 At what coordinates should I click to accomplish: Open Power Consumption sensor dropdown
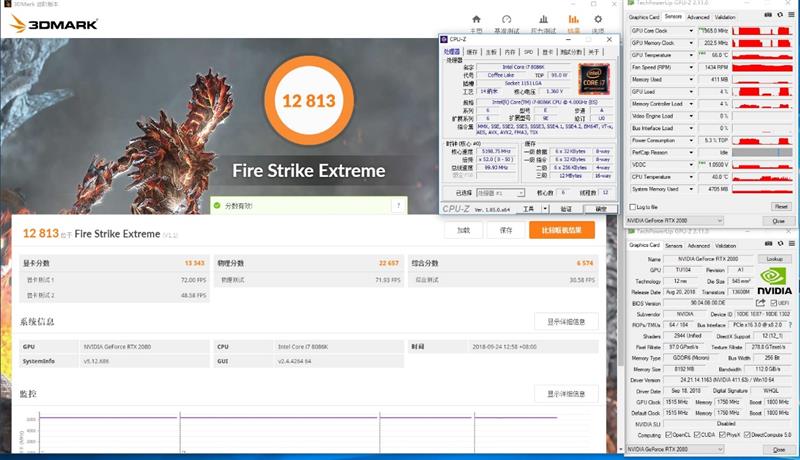(691, 140)
